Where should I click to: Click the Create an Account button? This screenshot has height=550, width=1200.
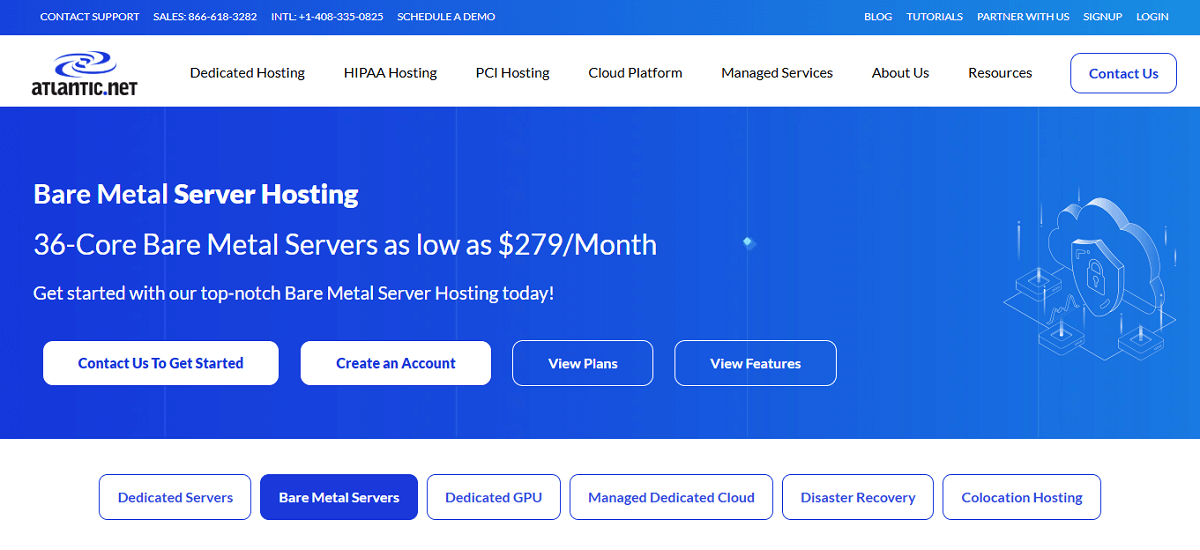[x=396, y=363]
